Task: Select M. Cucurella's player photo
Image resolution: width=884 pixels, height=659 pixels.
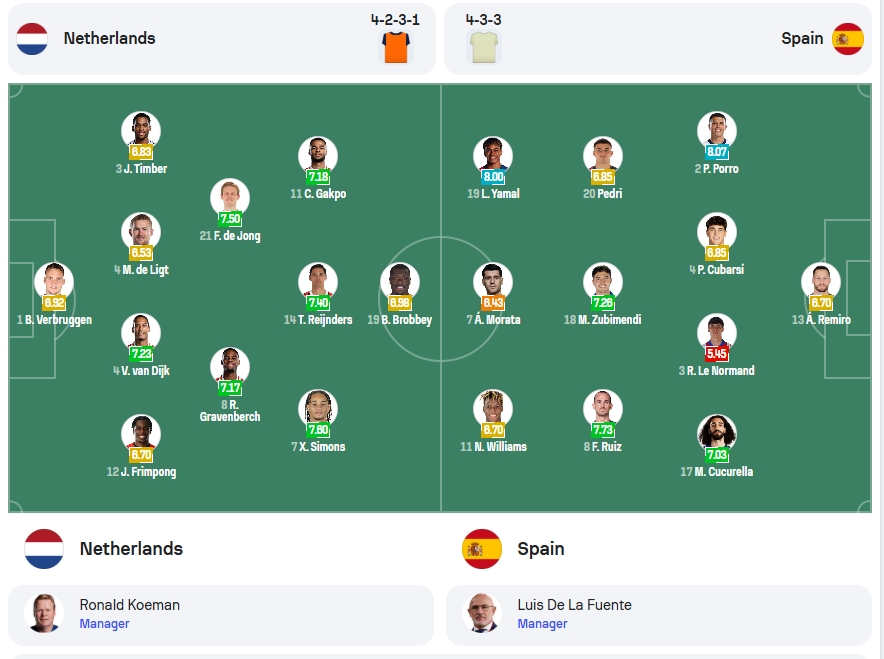Action: tap(717, 434)
